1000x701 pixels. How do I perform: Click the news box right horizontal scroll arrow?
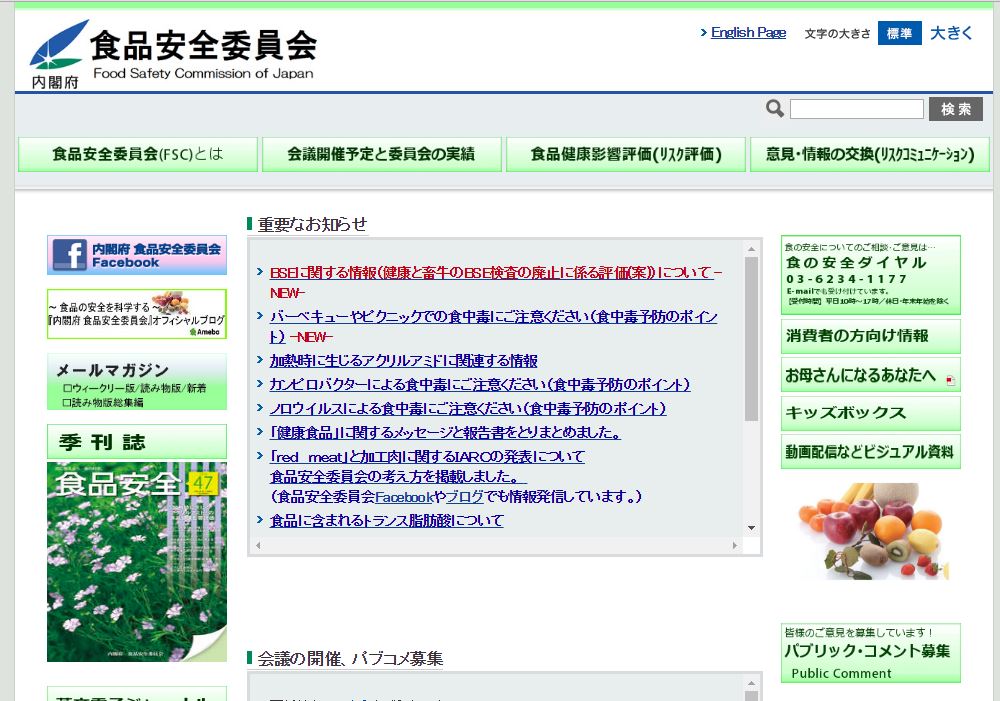[736, 546]
